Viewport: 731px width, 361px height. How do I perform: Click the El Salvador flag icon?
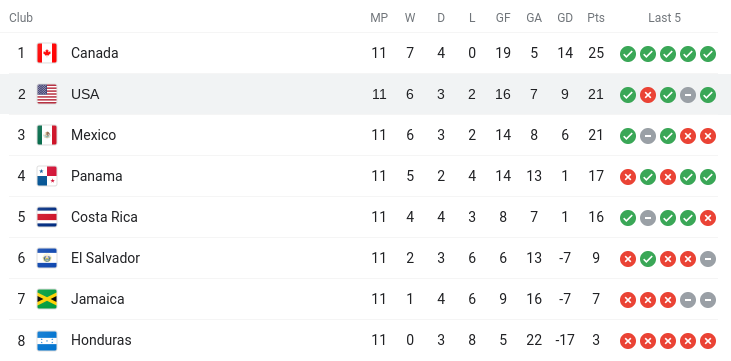click(x=47, y=258)
